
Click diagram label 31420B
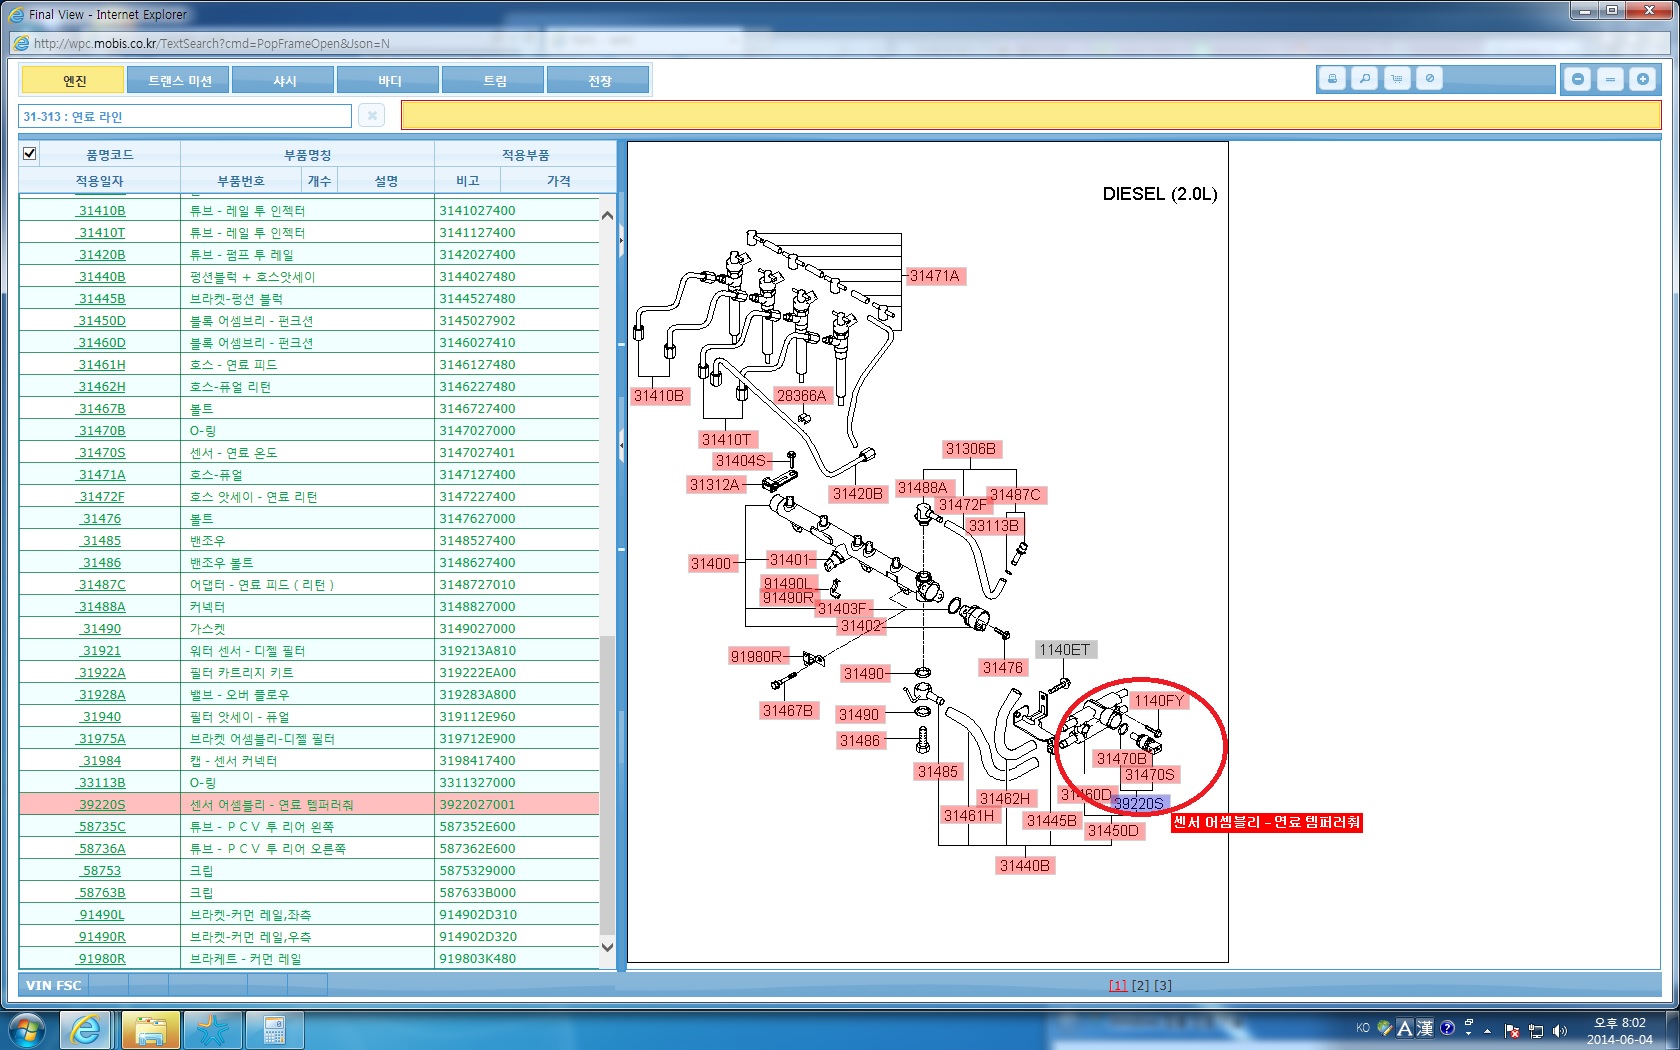tap(858, 494)
